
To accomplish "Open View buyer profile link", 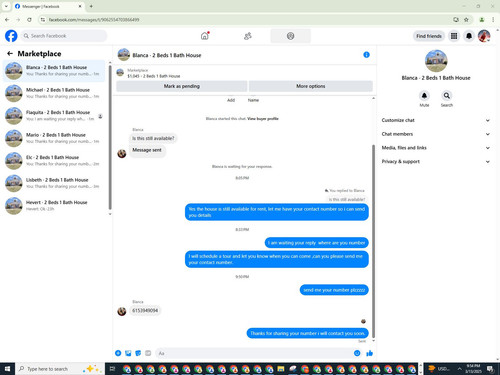I will point(263,119).
